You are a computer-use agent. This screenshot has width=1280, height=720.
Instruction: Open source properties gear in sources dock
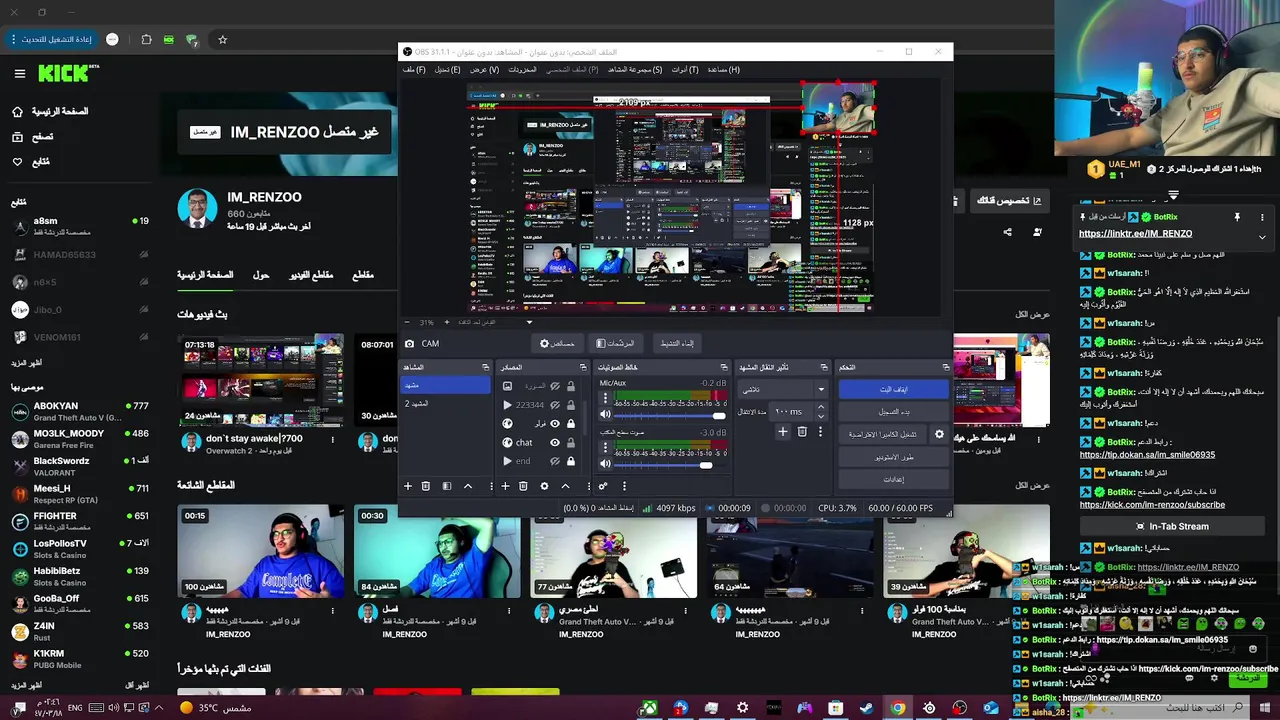pos(544,486)
